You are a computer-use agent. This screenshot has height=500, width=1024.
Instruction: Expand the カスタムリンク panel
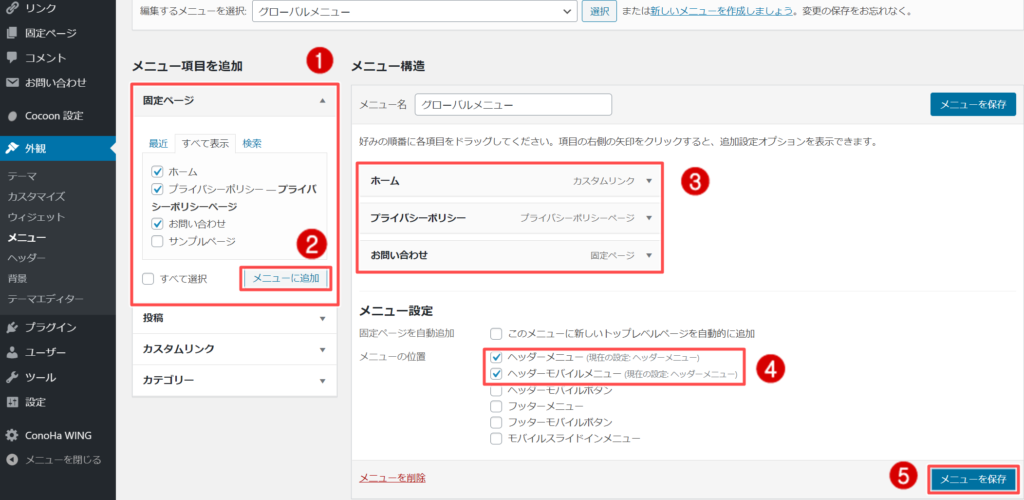[x=234, y=349]
